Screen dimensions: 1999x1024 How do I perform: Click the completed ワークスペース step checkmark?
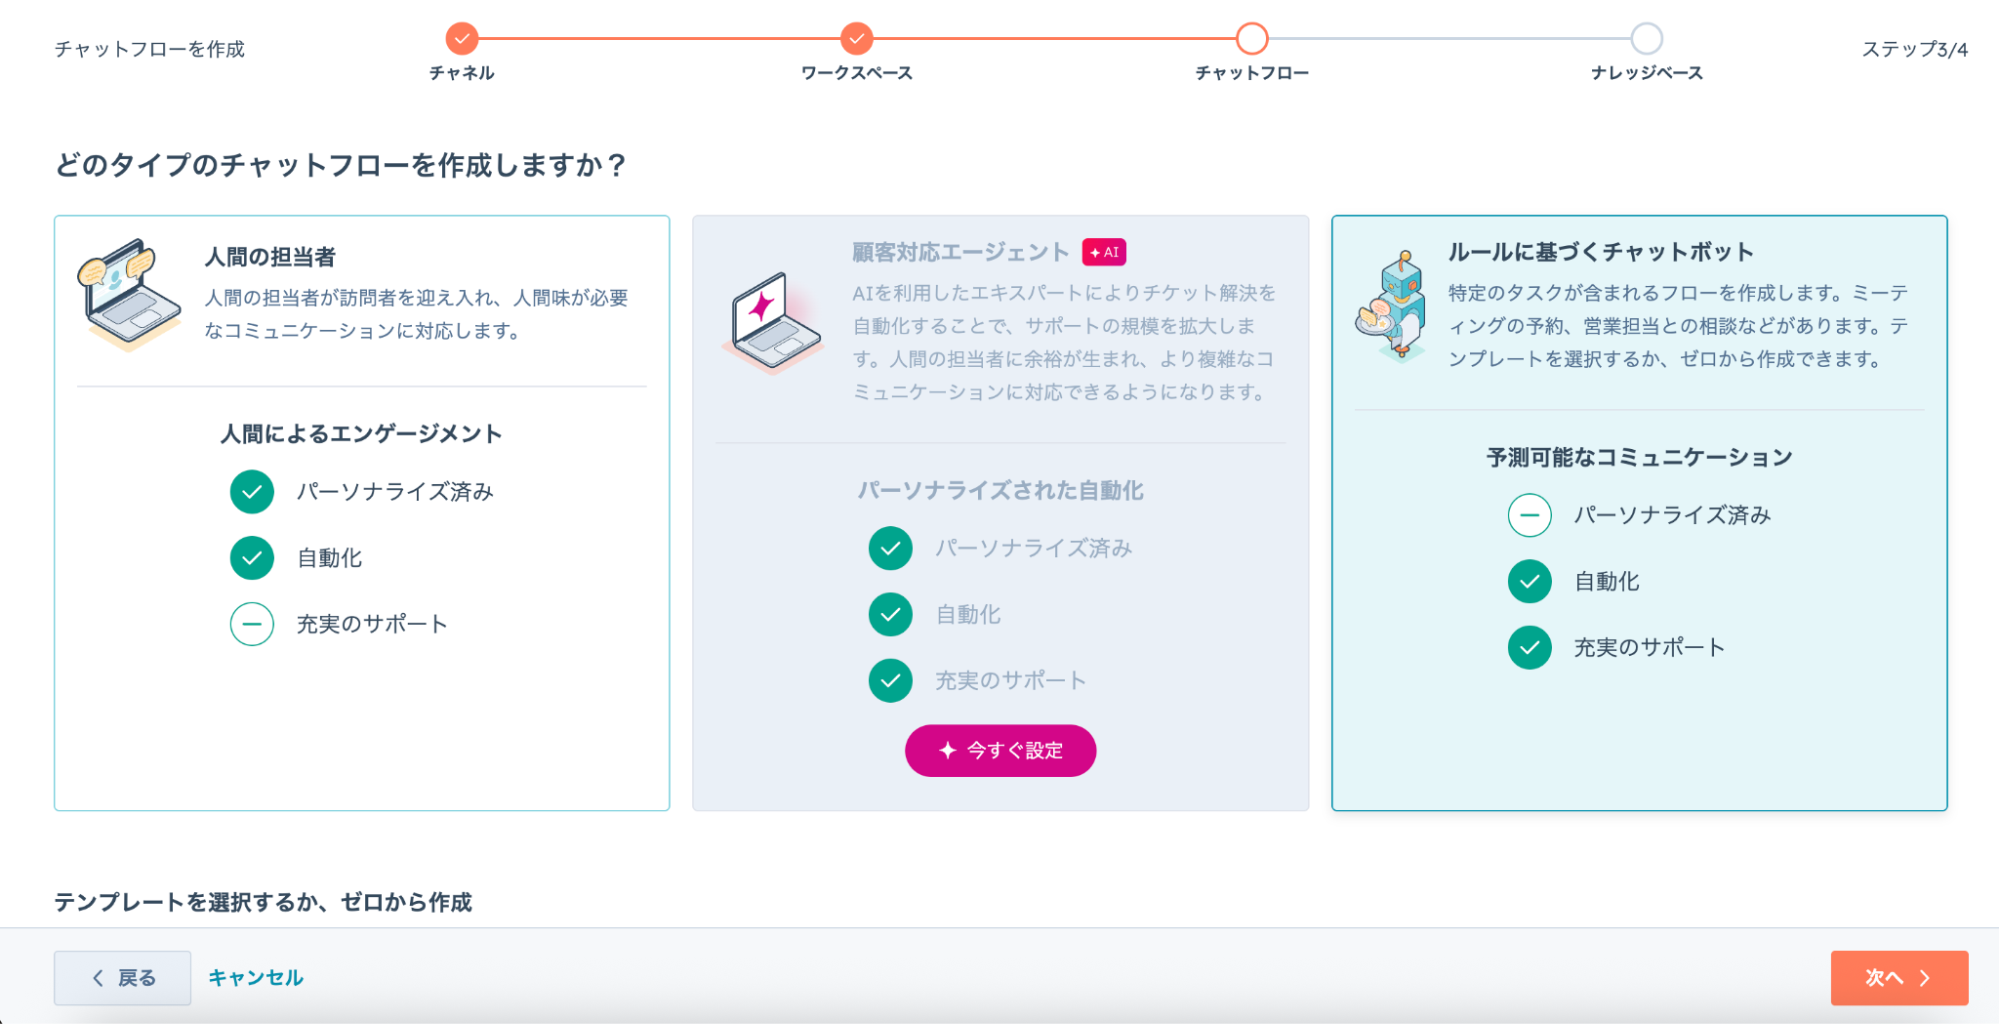click(x=857, y=39)
